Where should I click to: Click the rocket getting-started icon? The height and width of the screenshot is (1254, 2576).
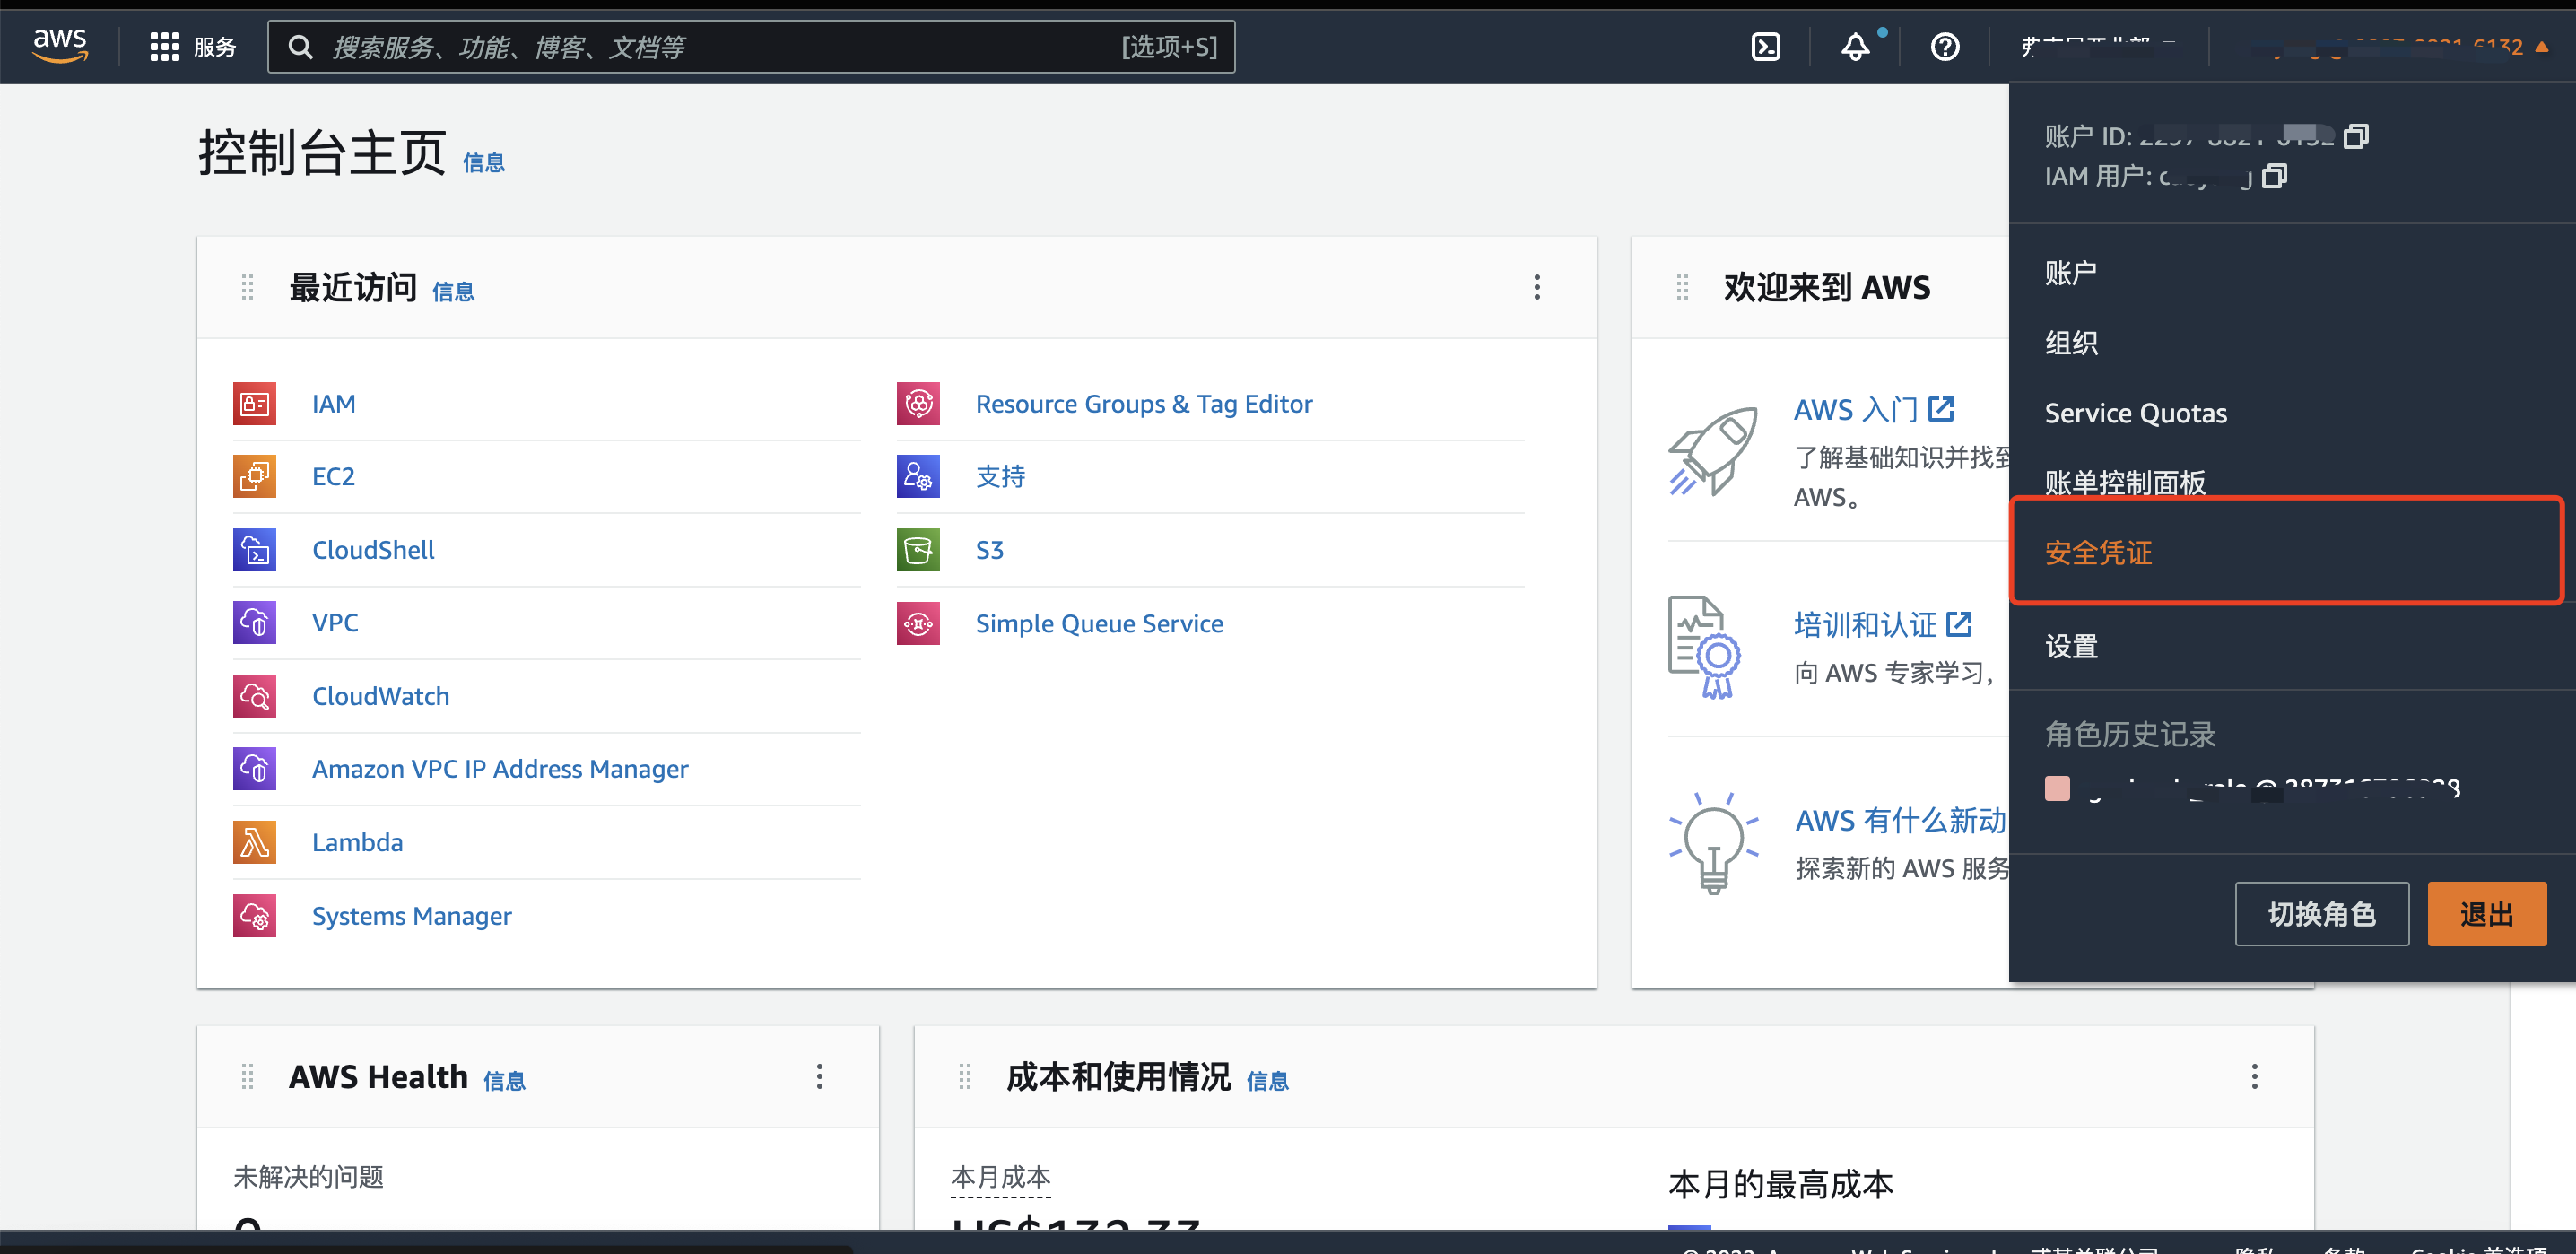(1713, 450)
